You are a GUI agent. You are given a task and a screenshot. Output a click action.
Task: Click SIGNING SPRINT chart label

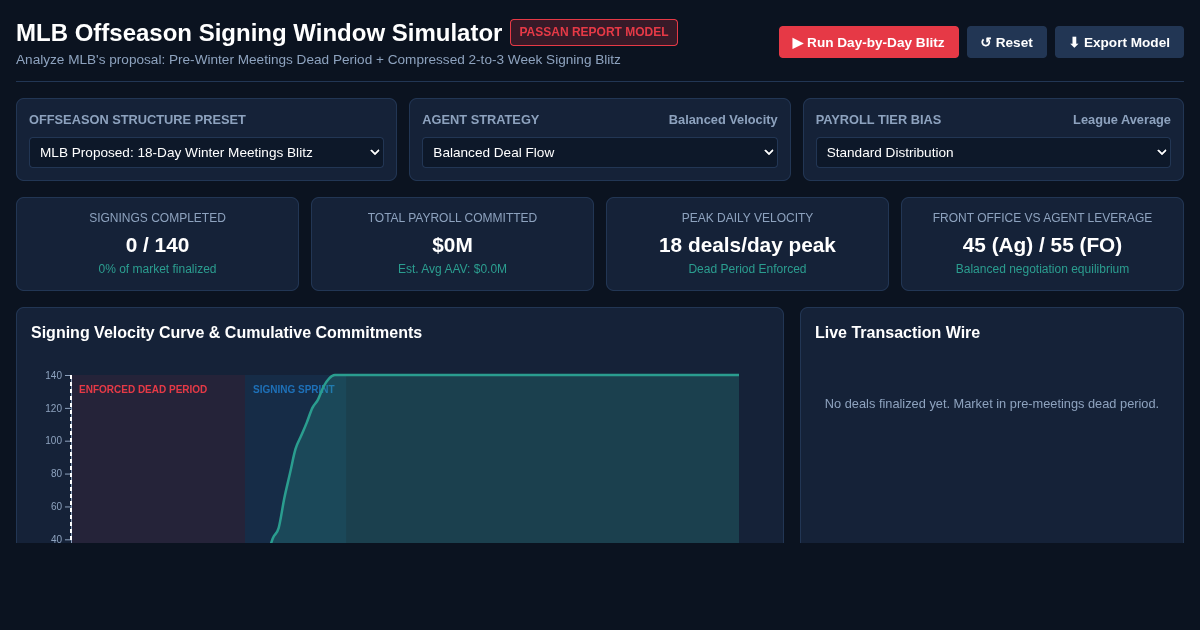(x=294, y=390)
